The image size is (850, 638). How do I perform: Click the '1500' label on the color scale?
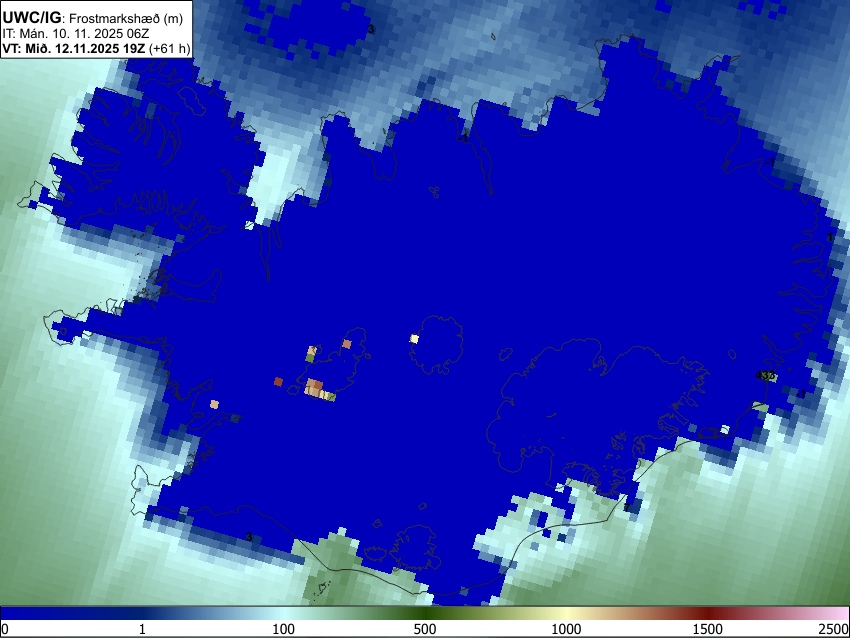(708, 629)
